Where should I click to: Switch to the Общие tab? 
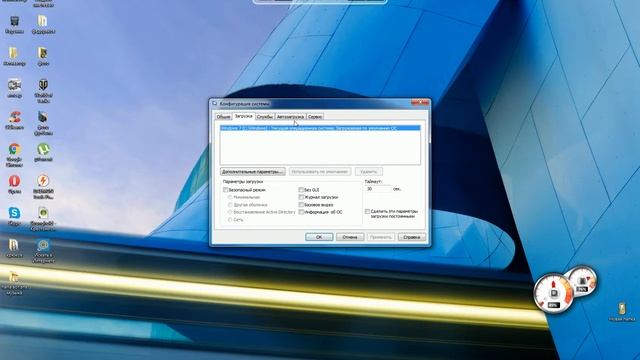[223, 117]
